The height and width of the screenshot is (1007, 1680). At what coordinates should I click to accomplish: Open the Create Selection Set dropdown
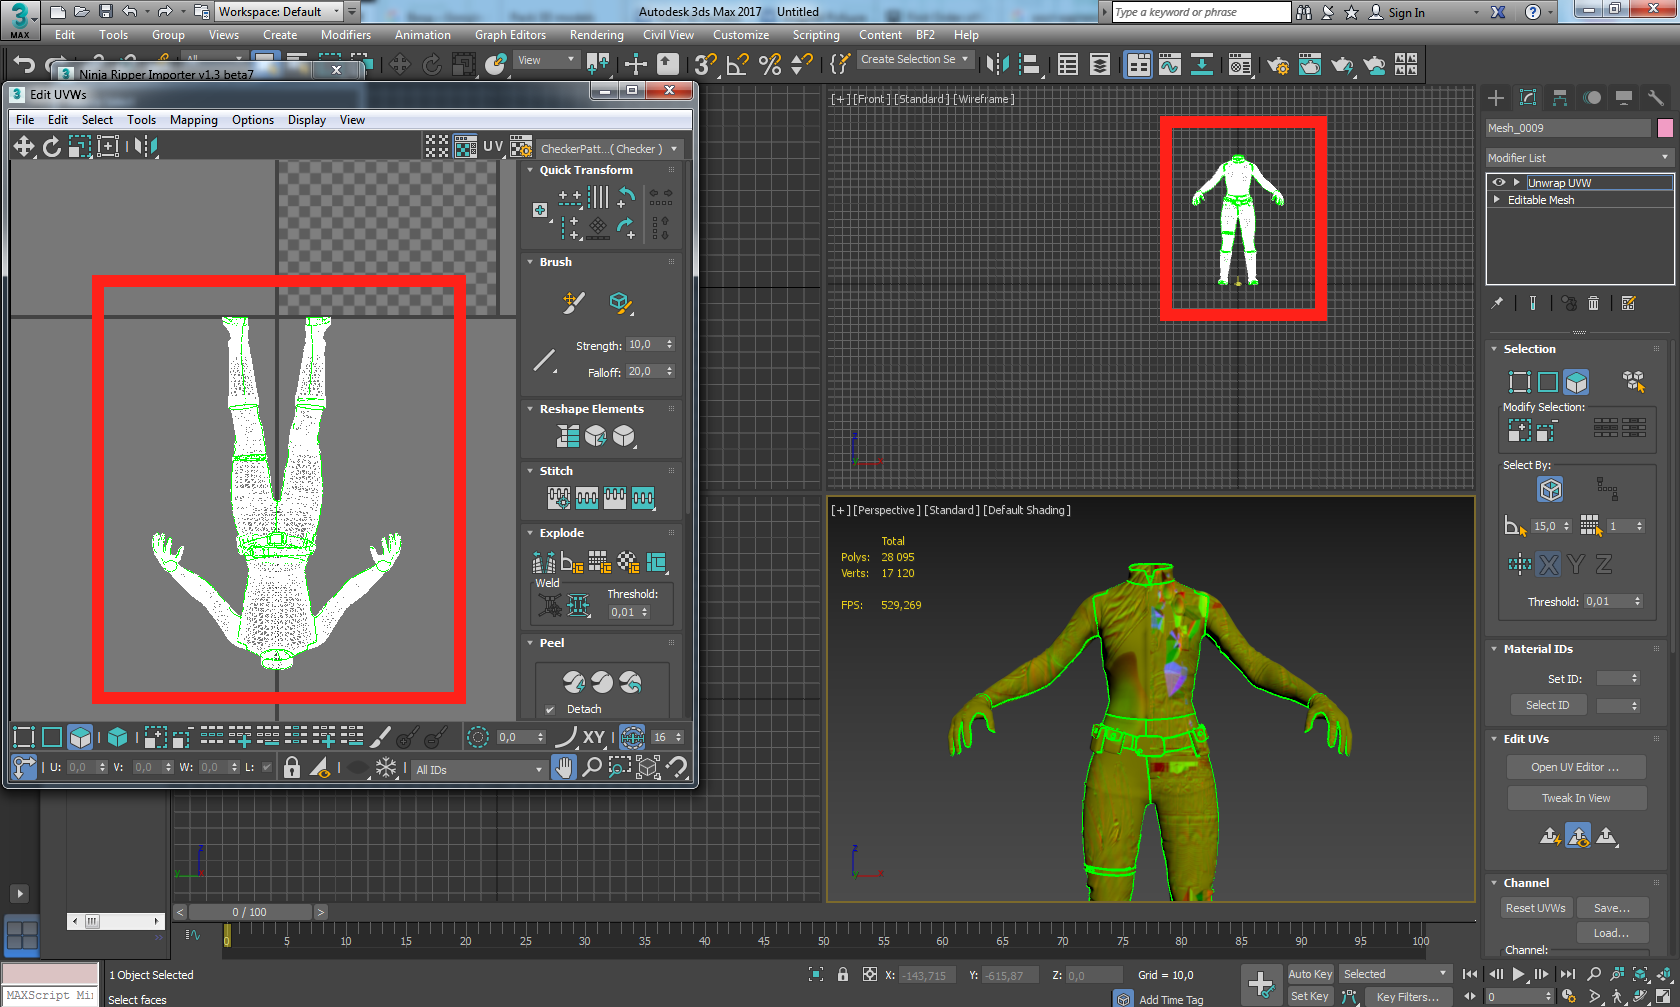coord(915,60)
